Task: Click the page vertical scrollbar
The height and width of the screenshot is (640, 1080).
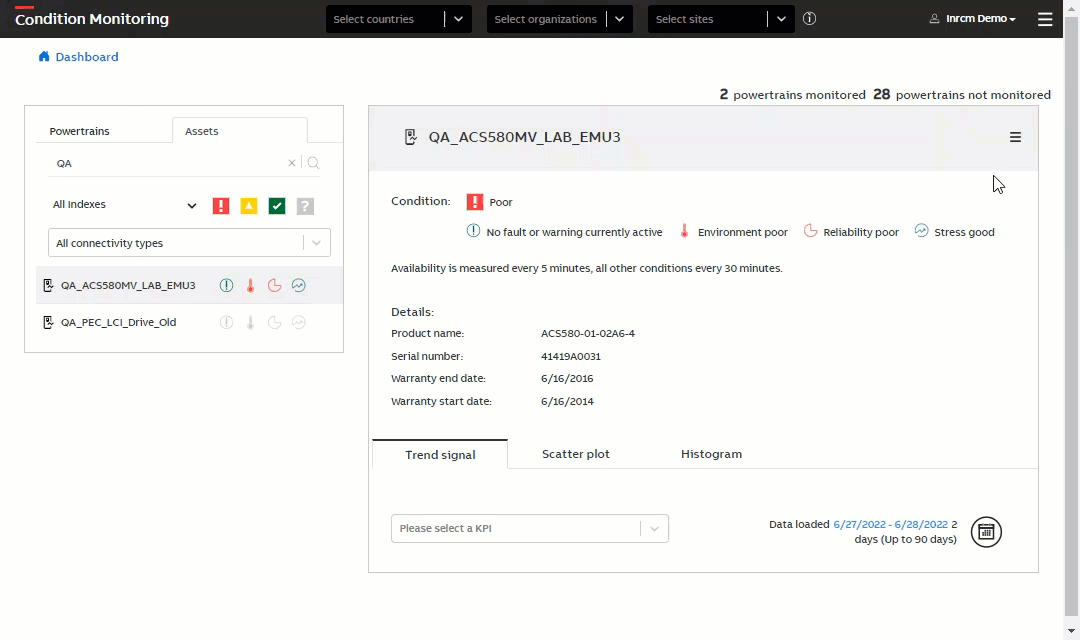Action: (x=1071, y=317)
